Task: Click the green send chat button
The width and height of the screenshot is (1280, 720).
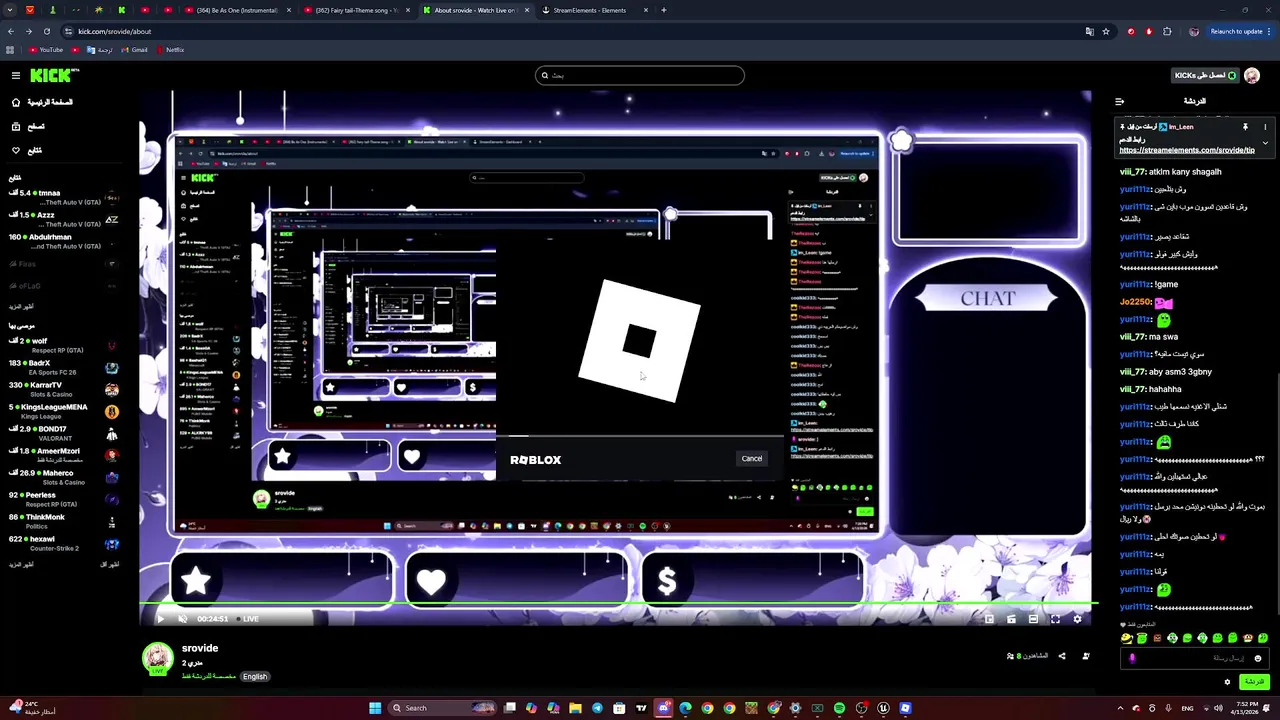Action: [1254, 682]
